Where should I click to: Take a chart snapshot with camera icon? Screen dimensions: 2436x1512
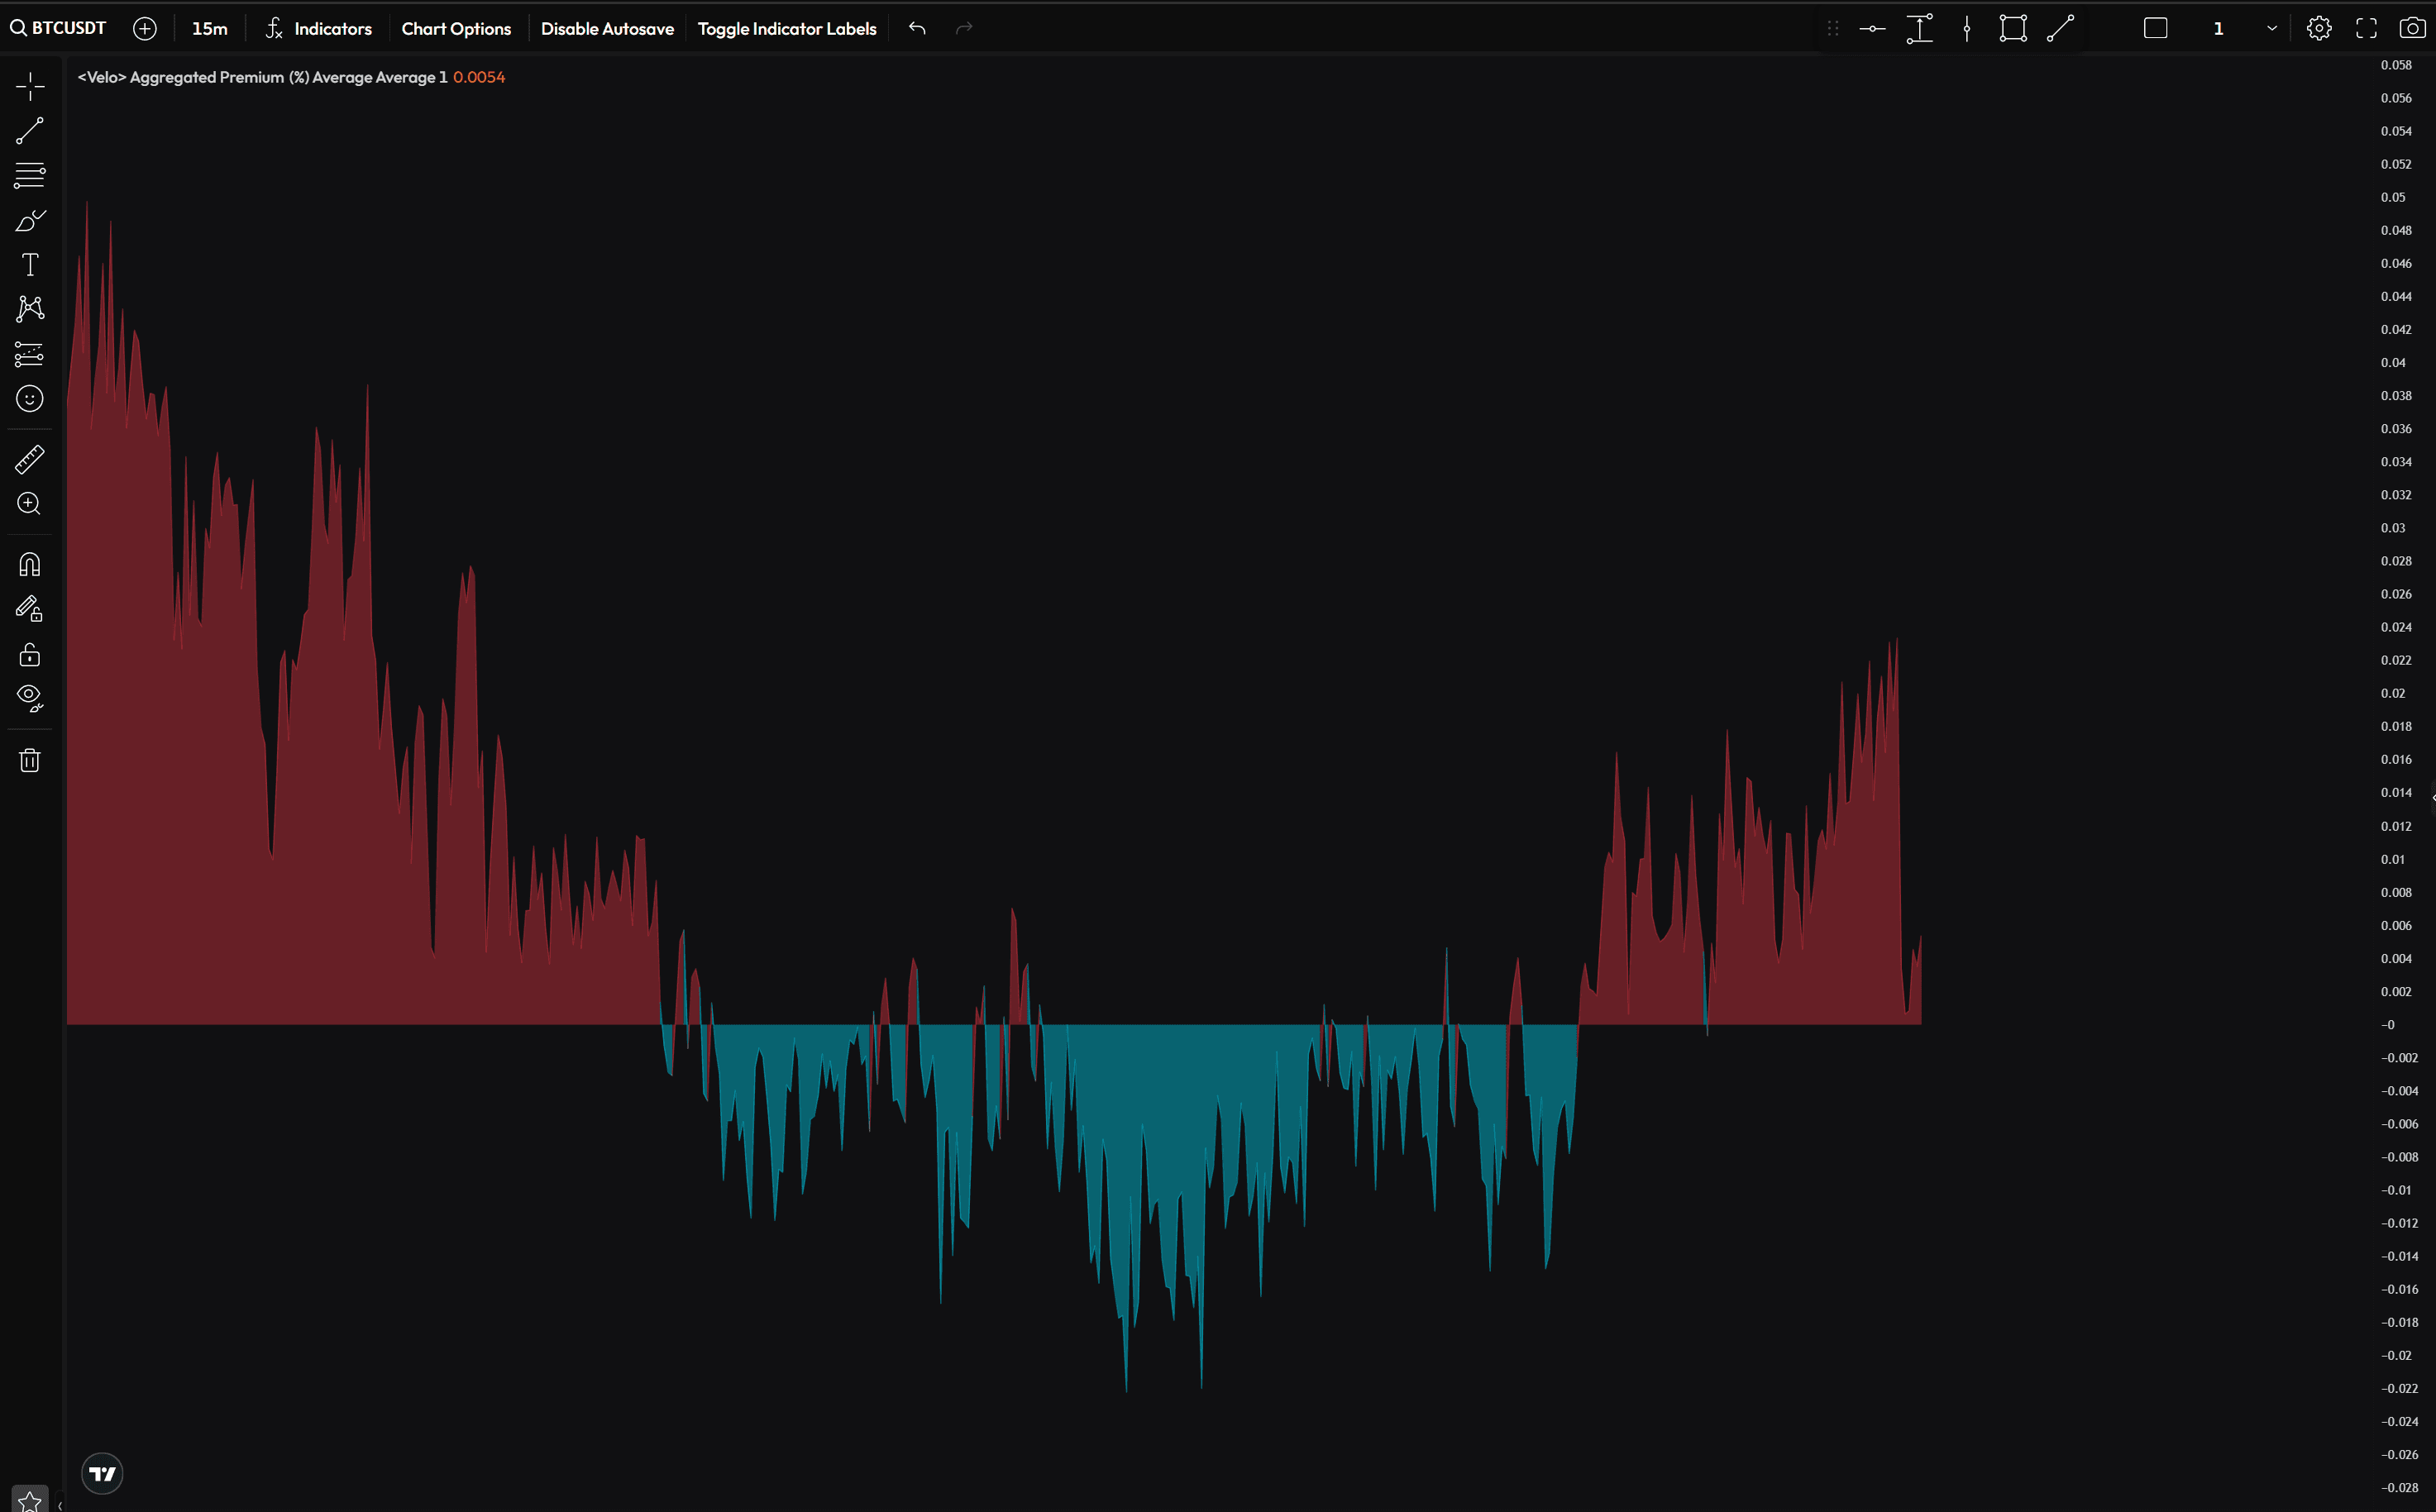coord(2412,29)
